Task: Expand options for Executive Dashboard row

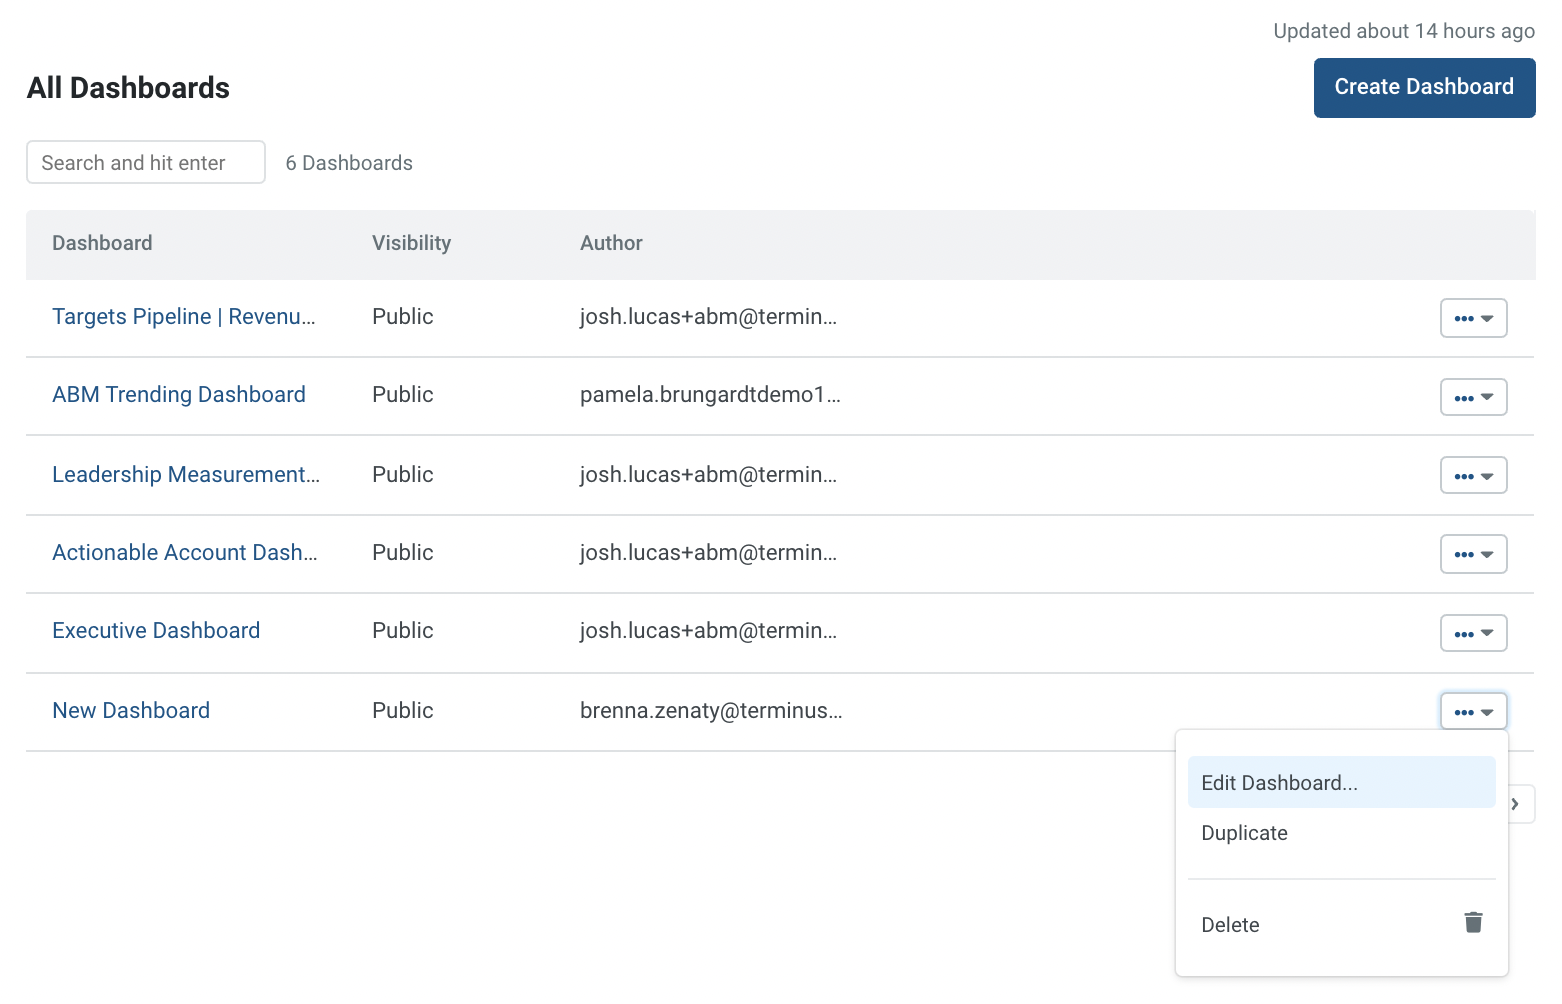Action: (1473, 633)
